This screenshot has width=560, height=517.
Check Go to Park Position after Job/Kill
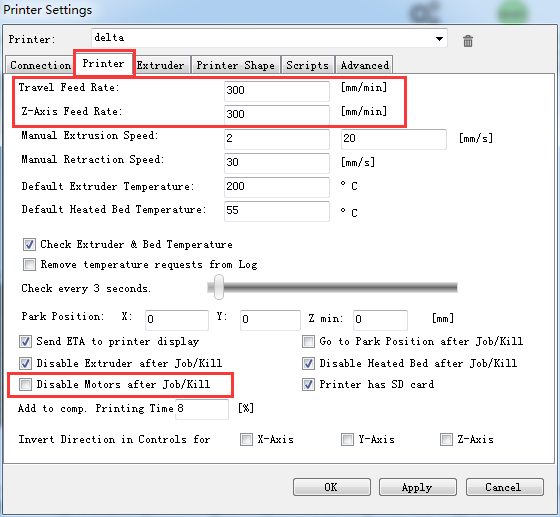tap(308, 341)
